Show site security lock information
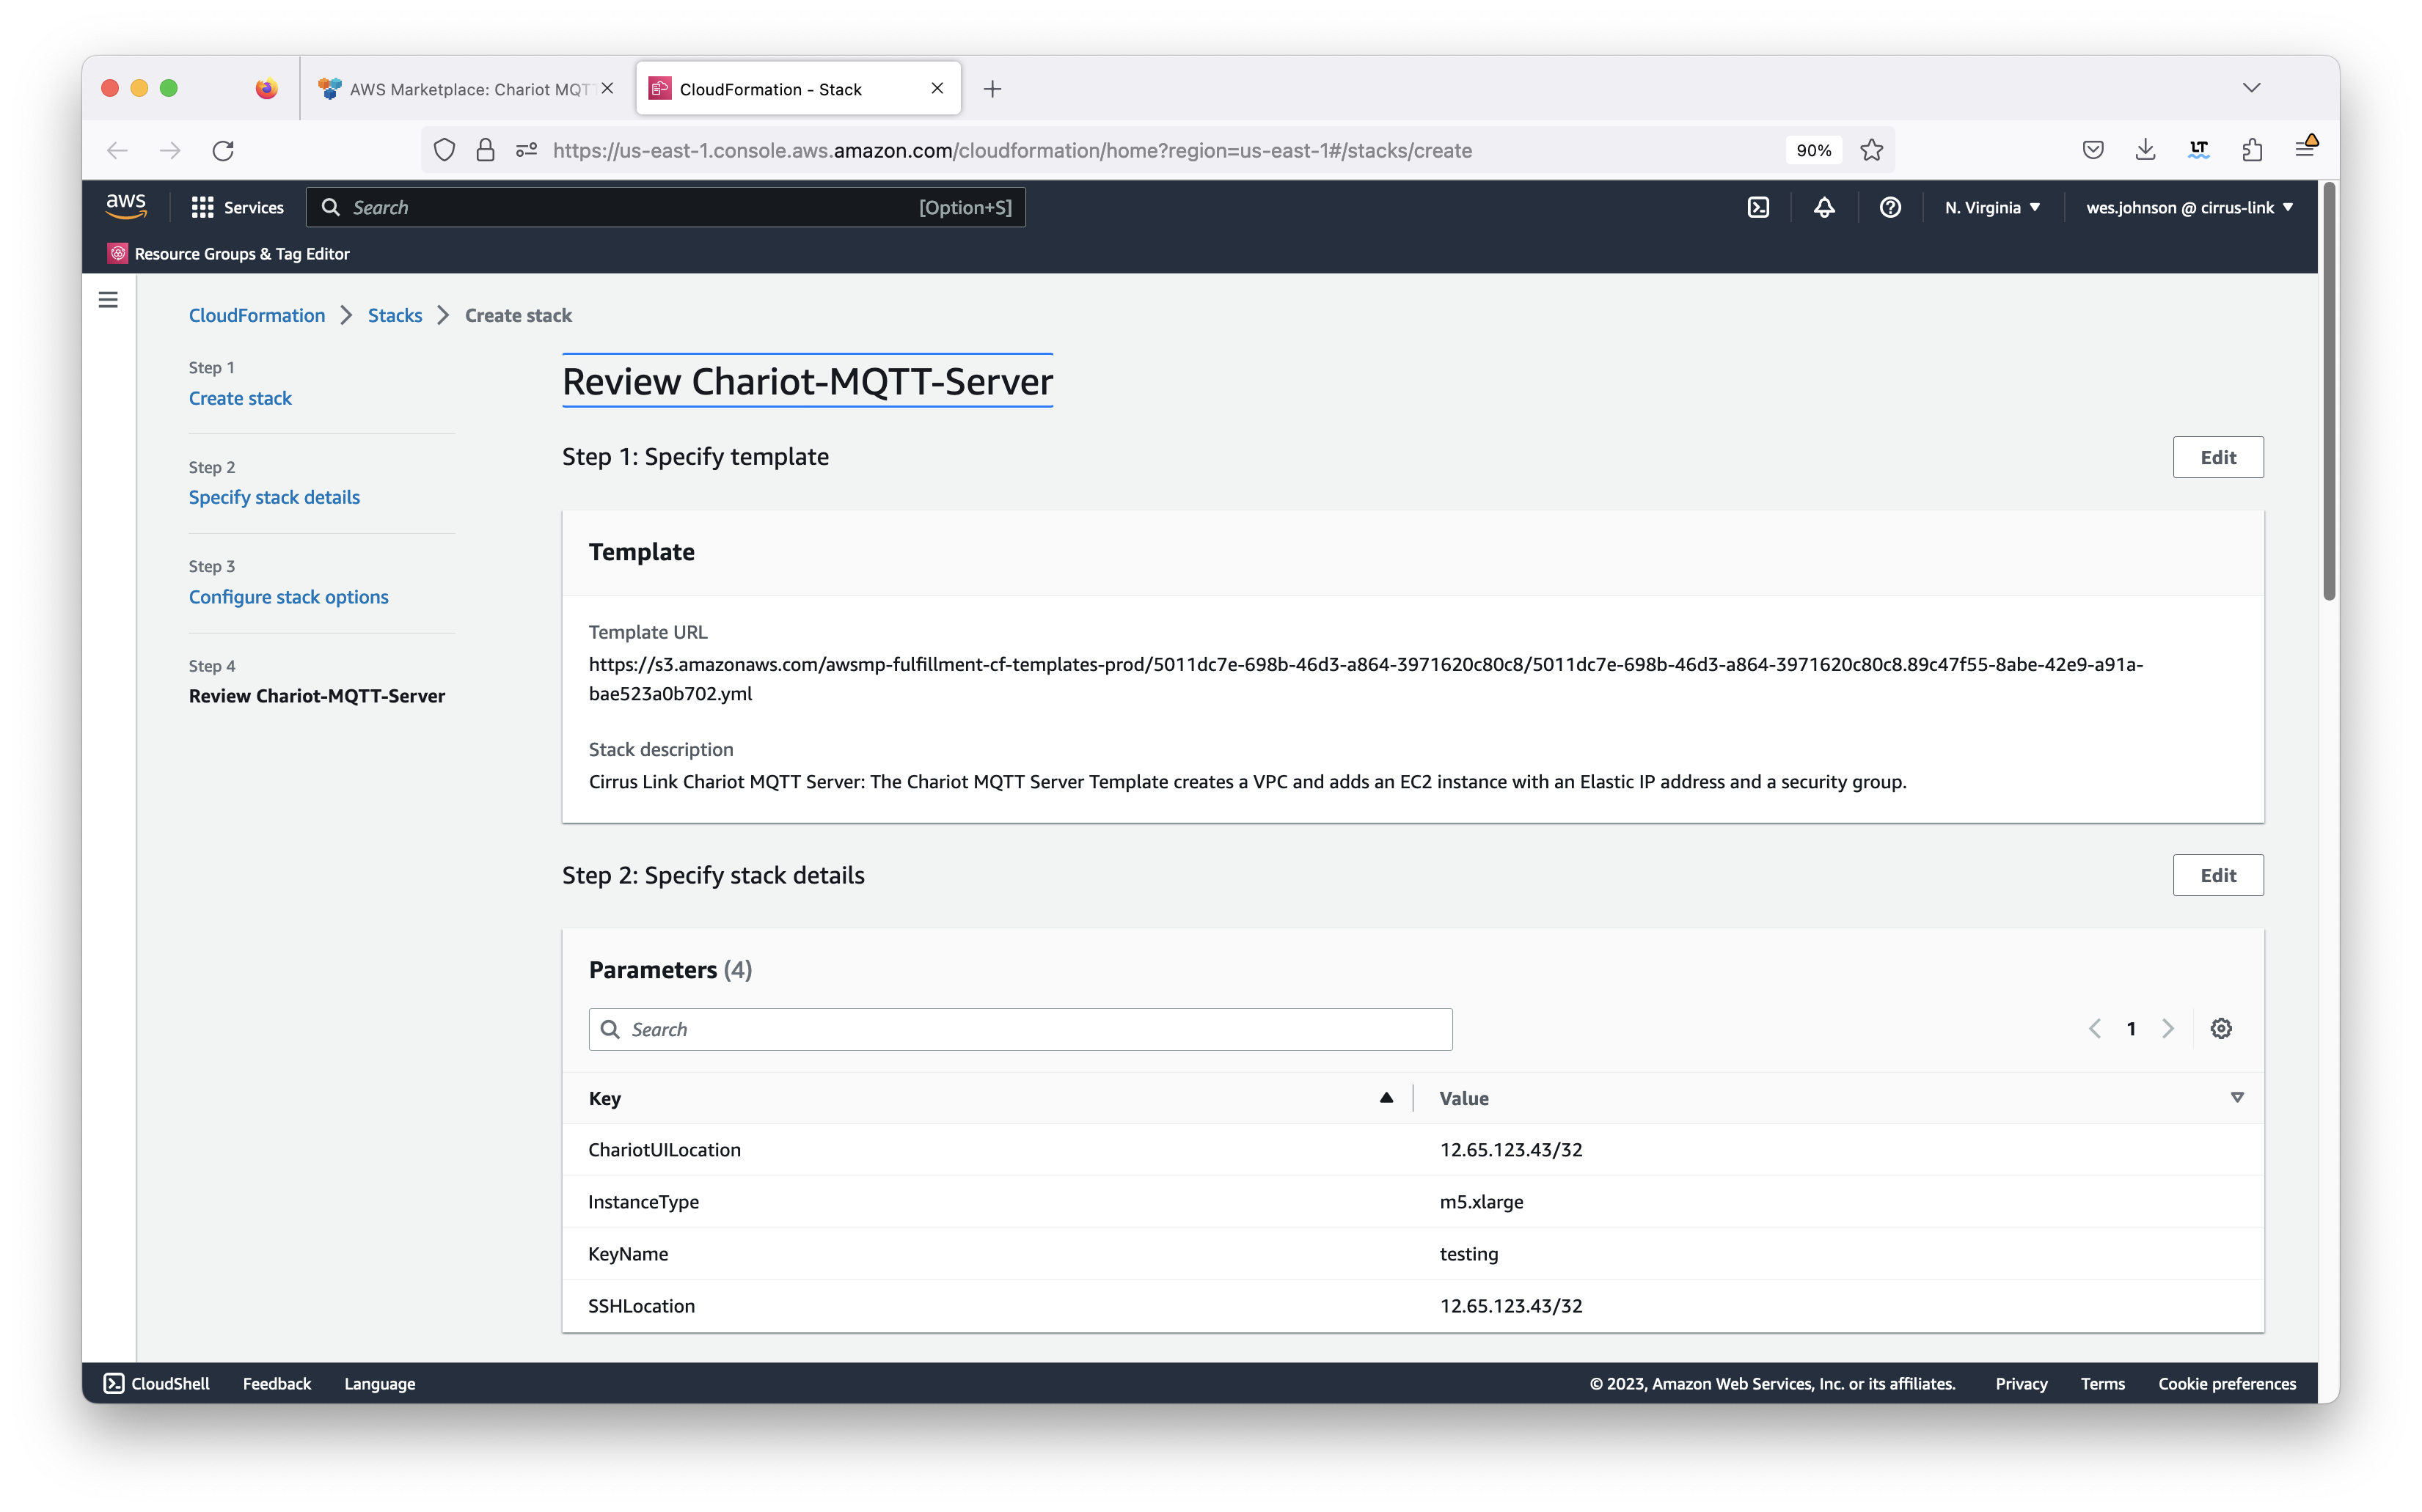The width and height of the screenshot is (2422, 1512). tap(485, 150)
